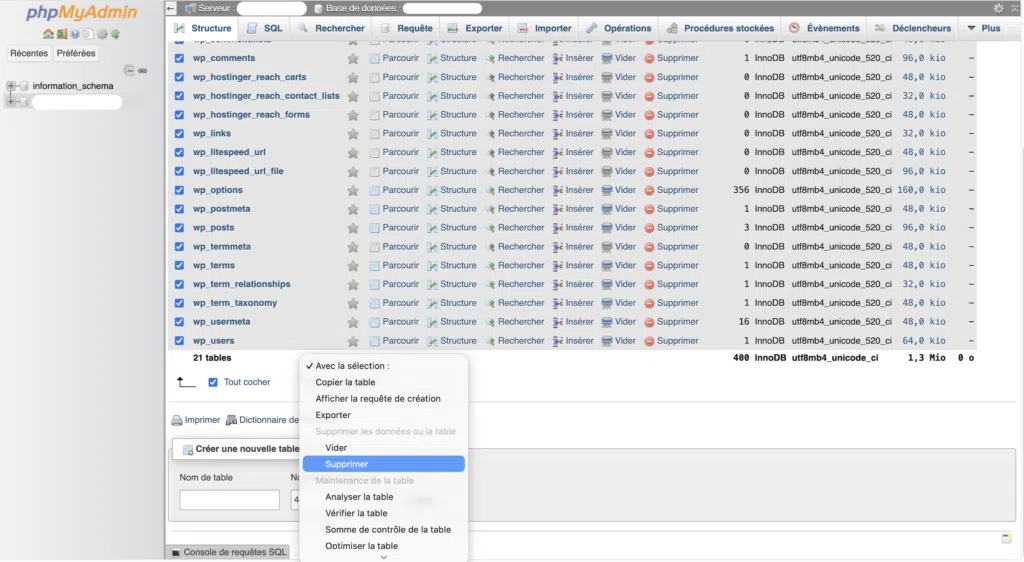1024x562 pixels.
Task: Click the up arrow beside Tout cocher
Action: [x=186, y=382]
